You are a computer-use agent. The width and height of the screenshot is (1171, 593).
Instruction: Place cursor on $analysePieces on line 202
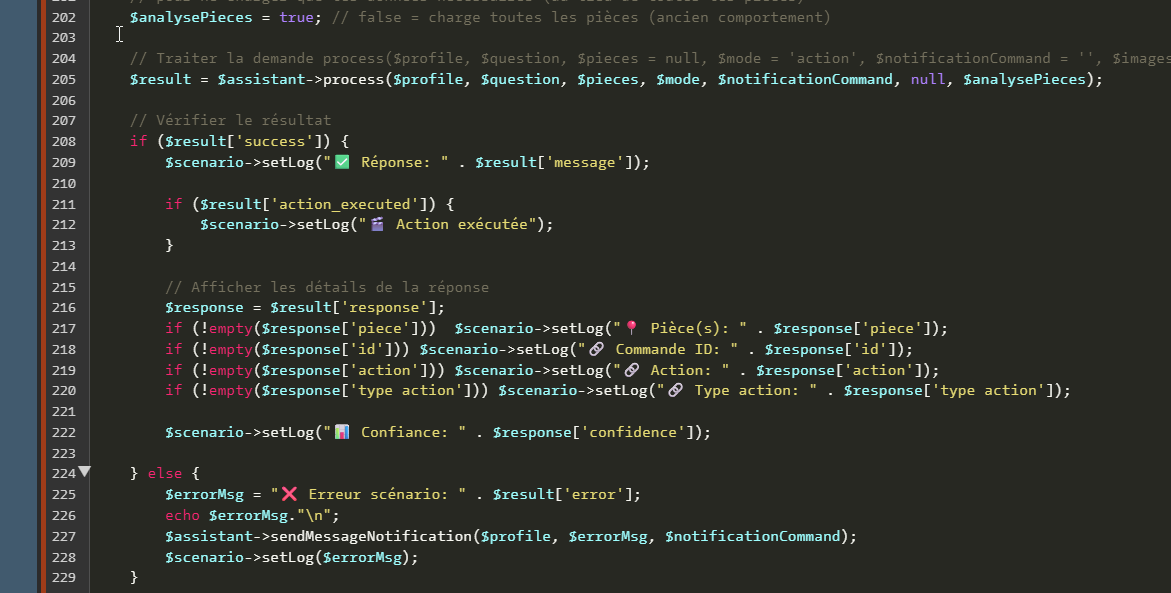coord(191,17)
